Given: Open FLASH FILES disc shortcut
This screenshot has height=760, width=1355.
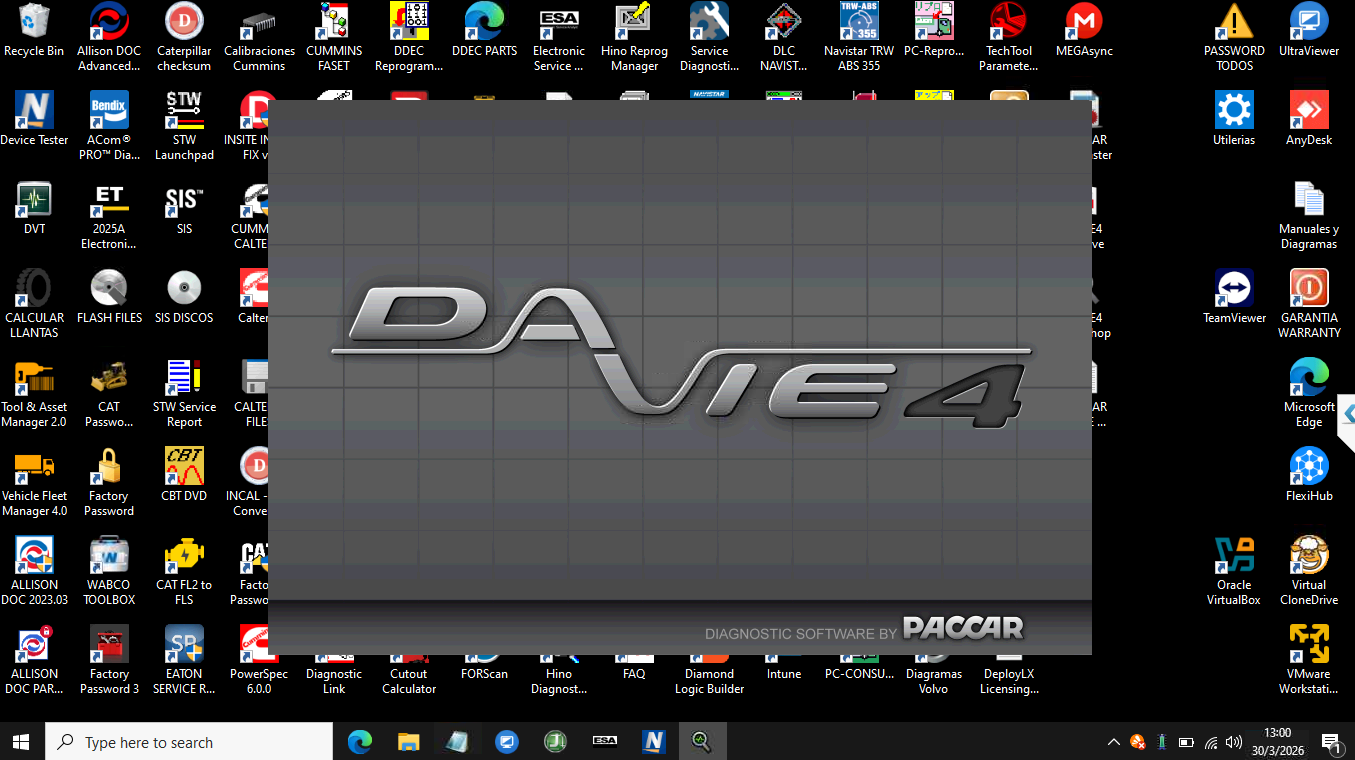Looking at the screenshot, I should [x=109, y=297].
